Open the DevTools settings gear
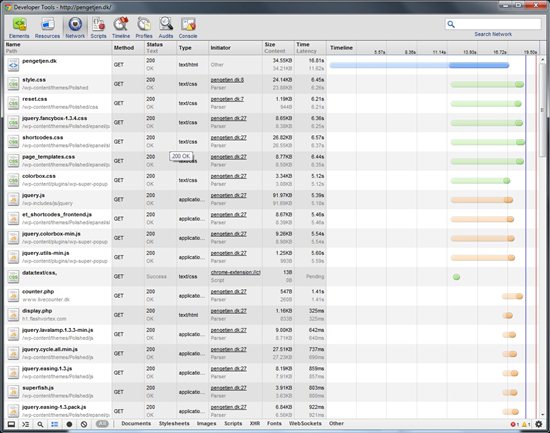The height and width of the screenshot is (433, 550). [539, 424]
